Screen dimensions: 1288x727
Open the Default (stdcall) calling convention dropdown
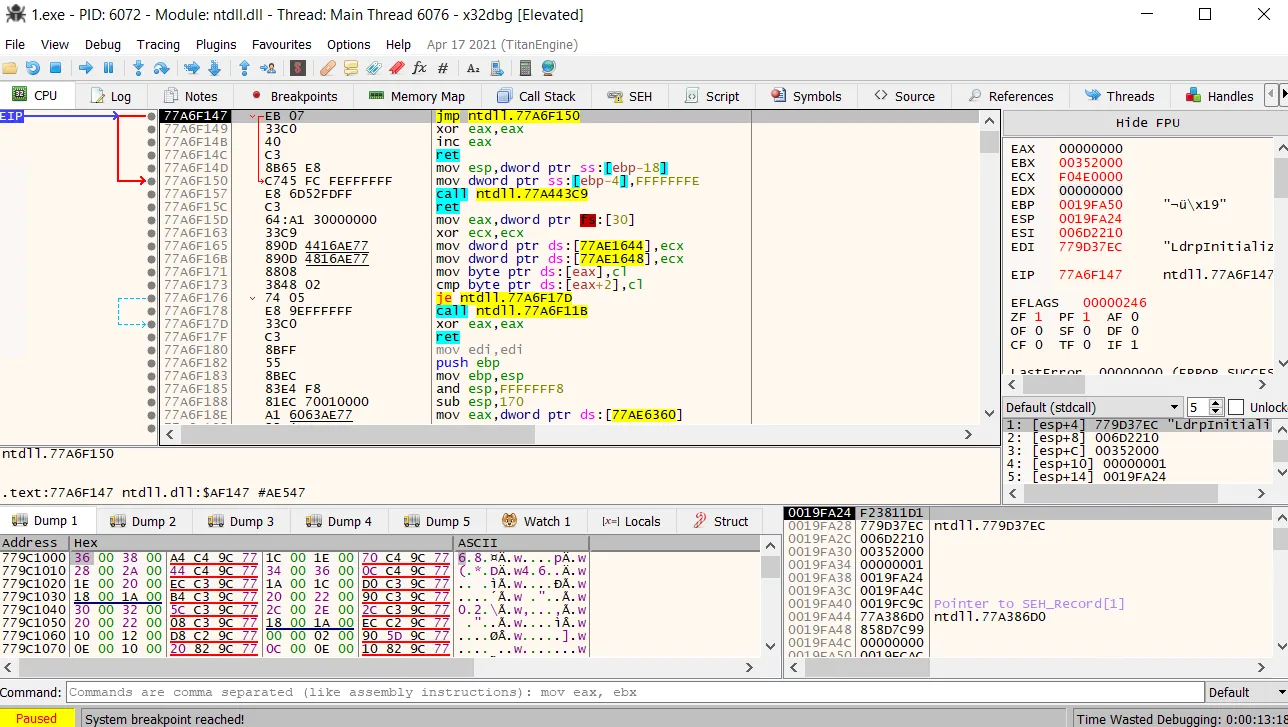coord(1093,407)
